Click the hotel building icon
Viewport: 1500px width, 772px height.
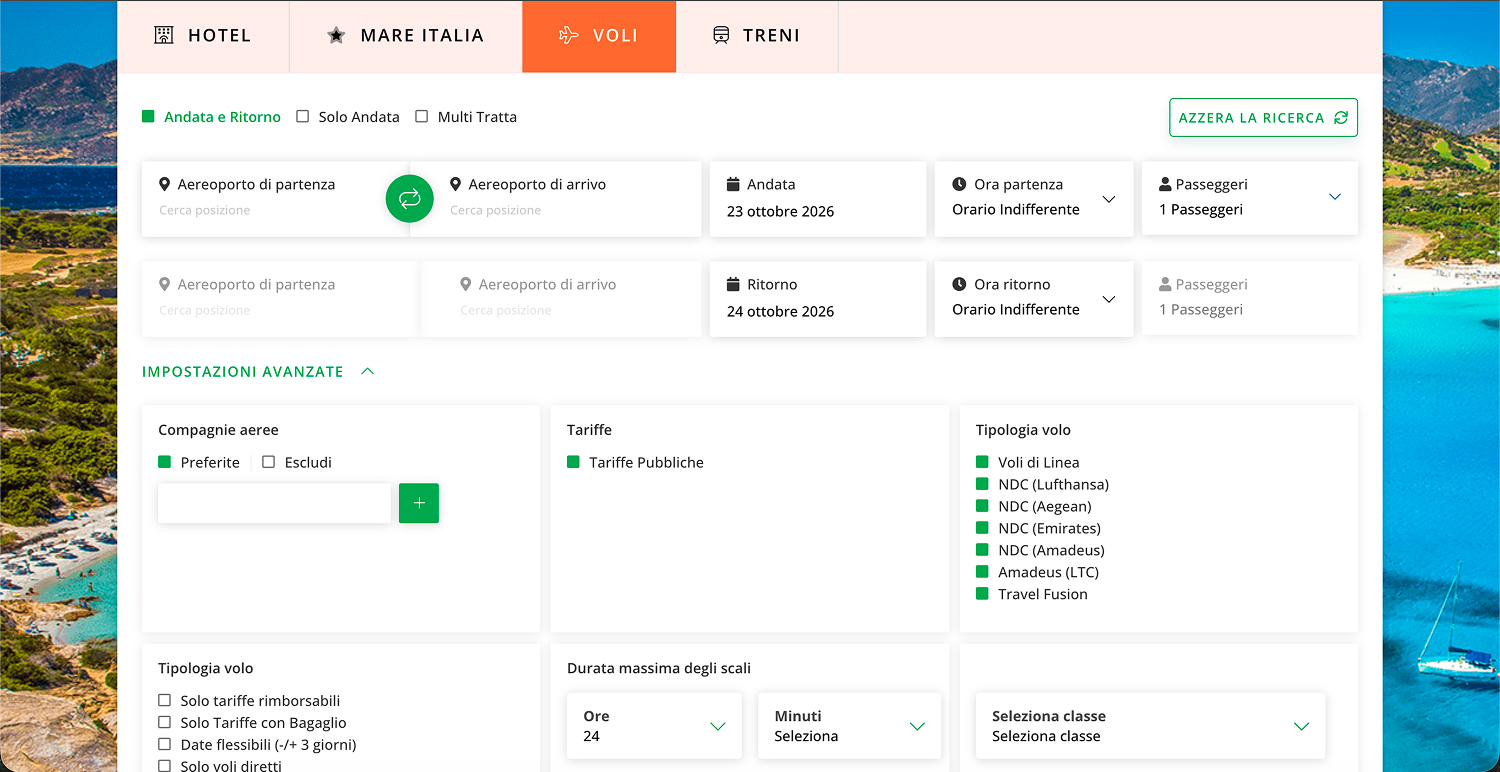point(164,36)
